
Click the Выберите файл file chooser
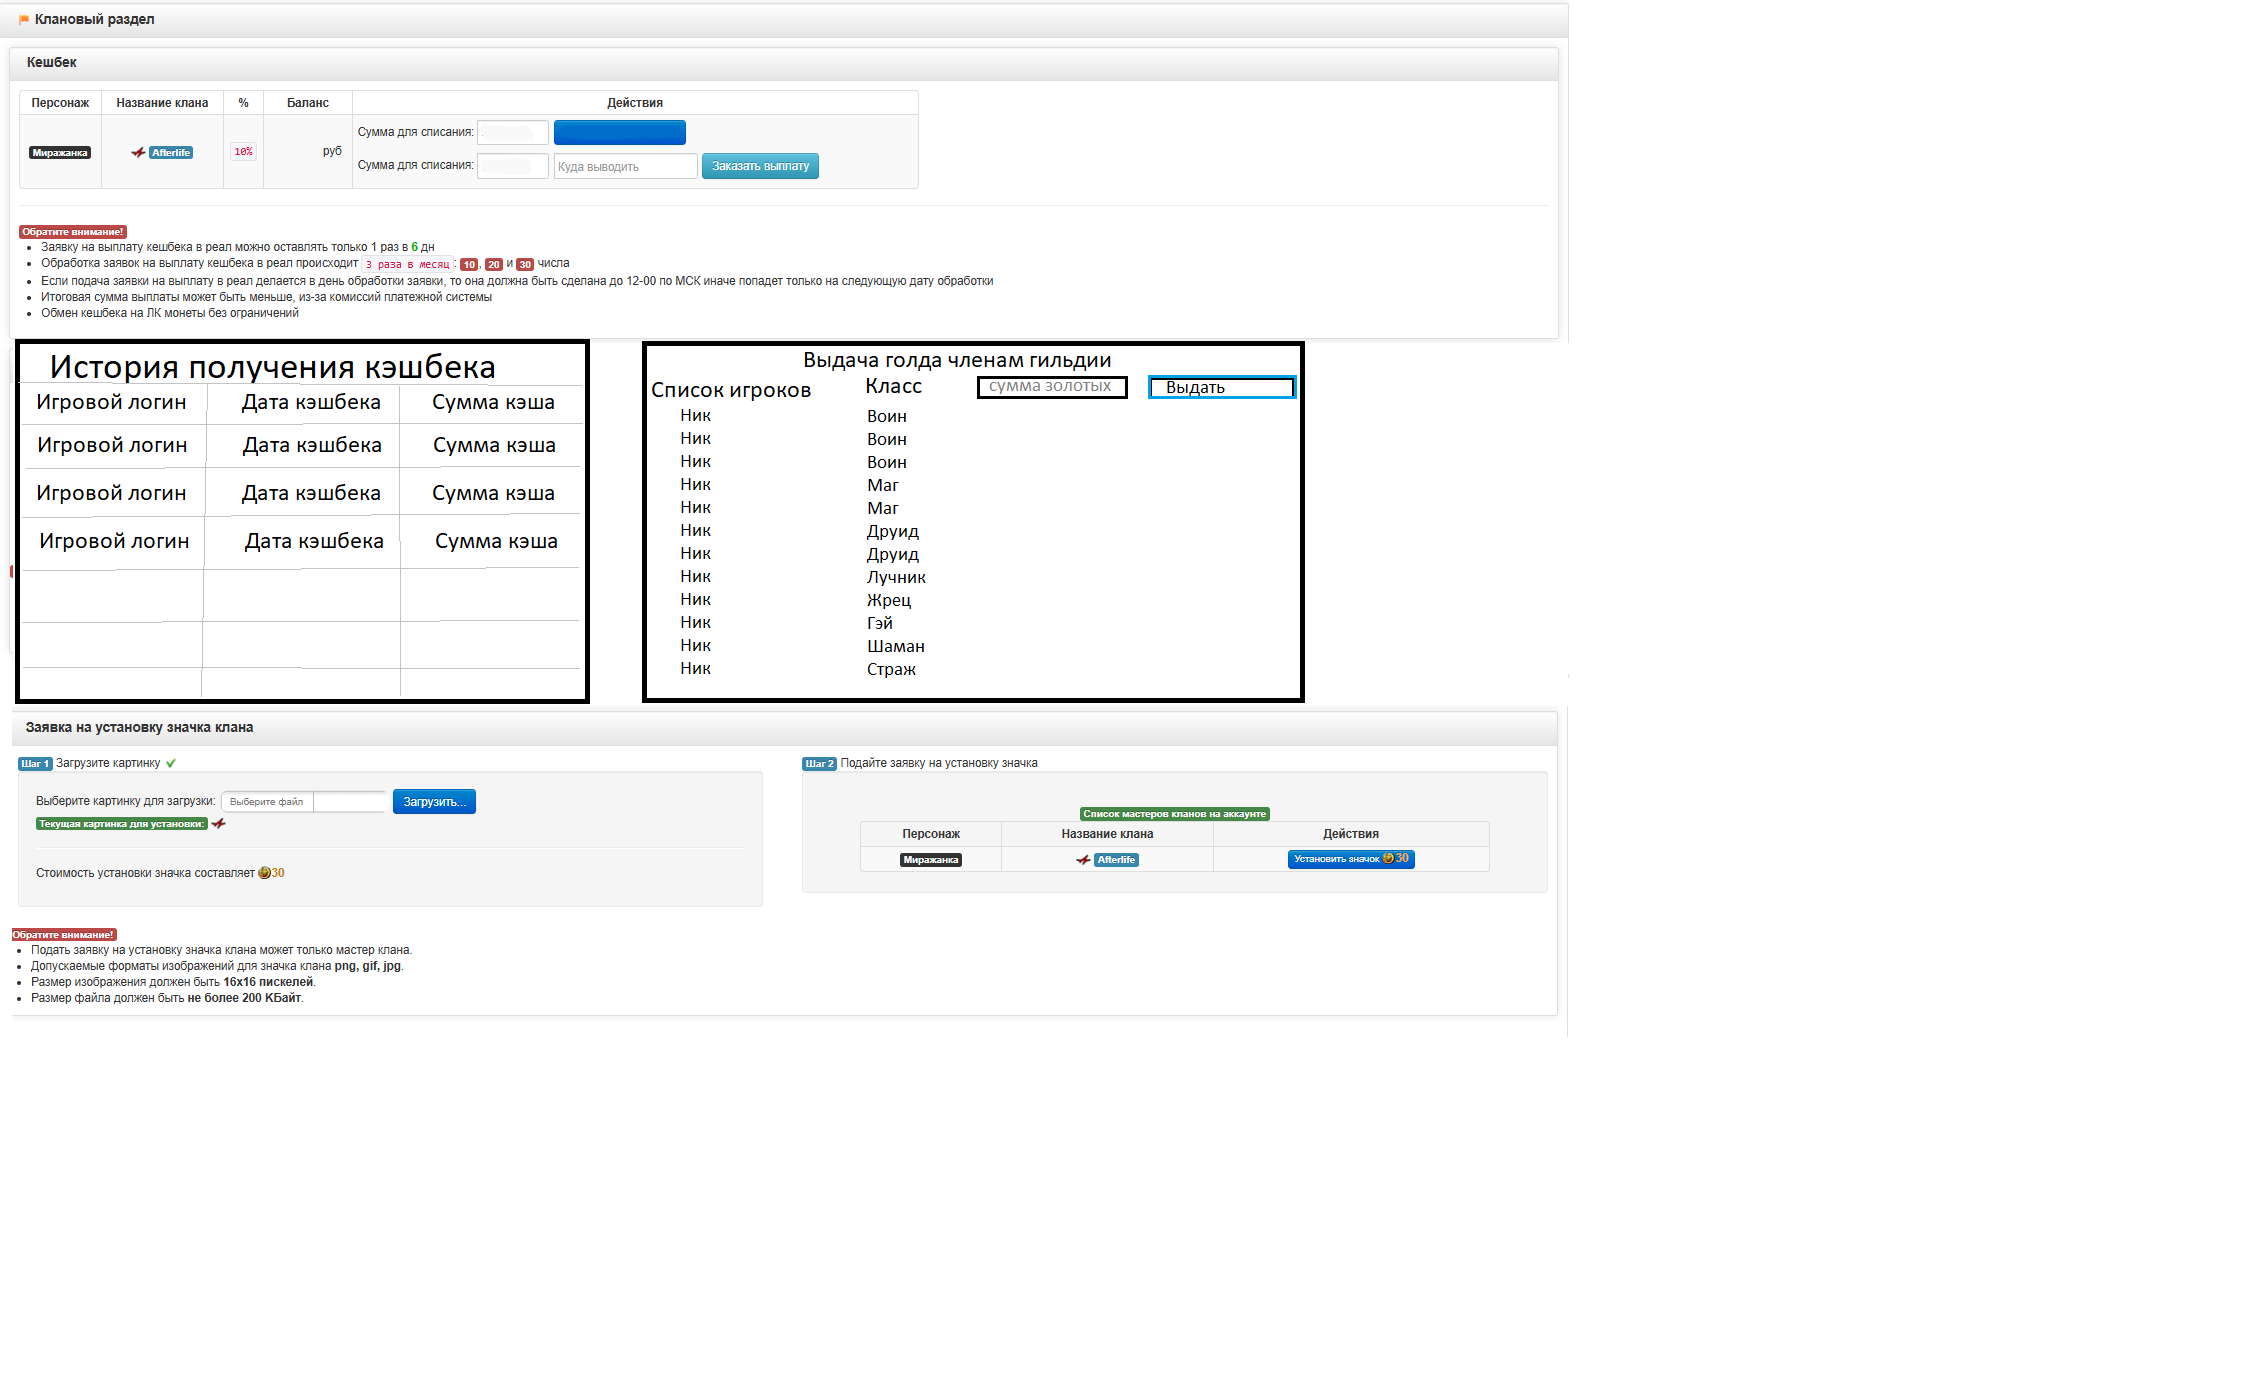pyautogui.click(x=267, y=802)
